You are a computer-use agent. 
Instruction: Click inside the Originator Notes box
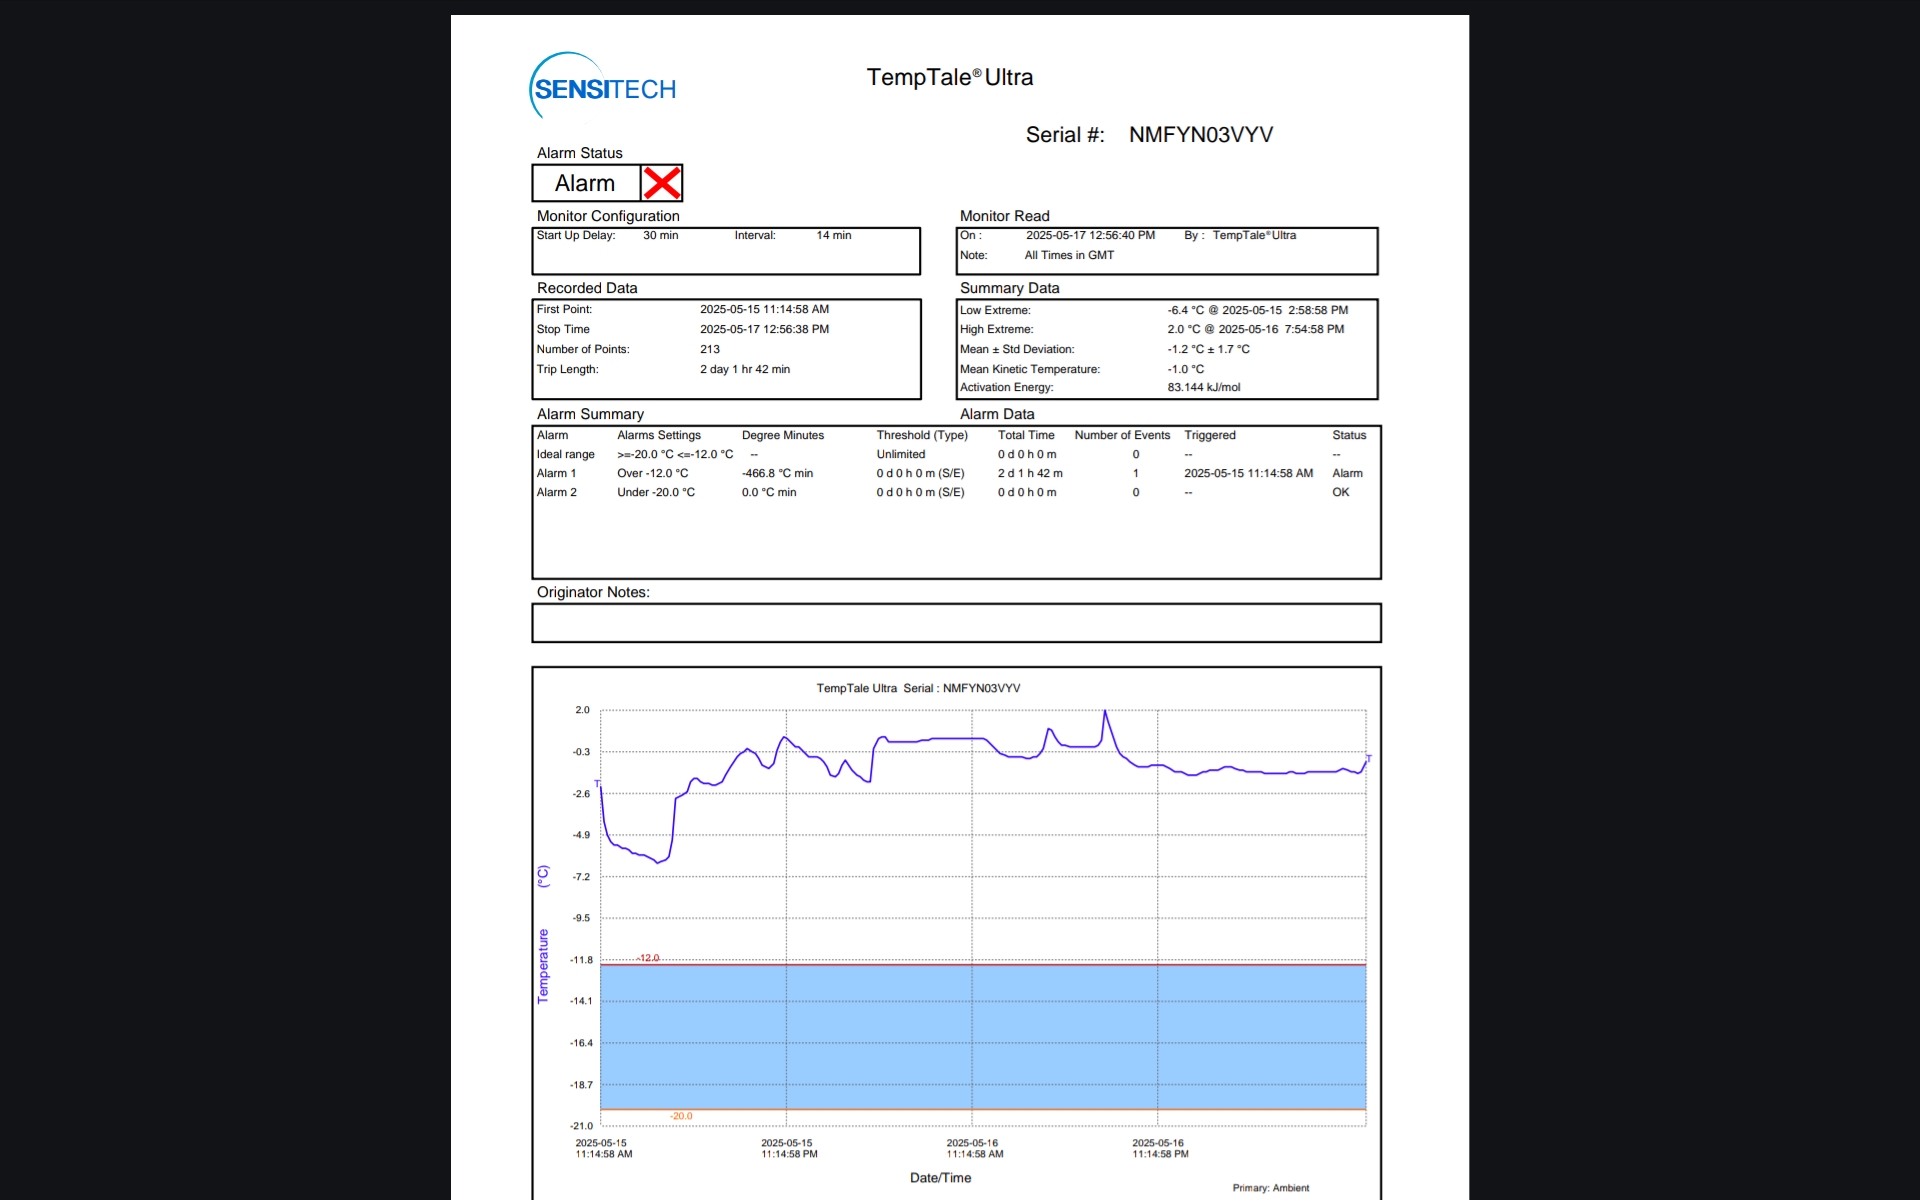[x=956, y=622]
